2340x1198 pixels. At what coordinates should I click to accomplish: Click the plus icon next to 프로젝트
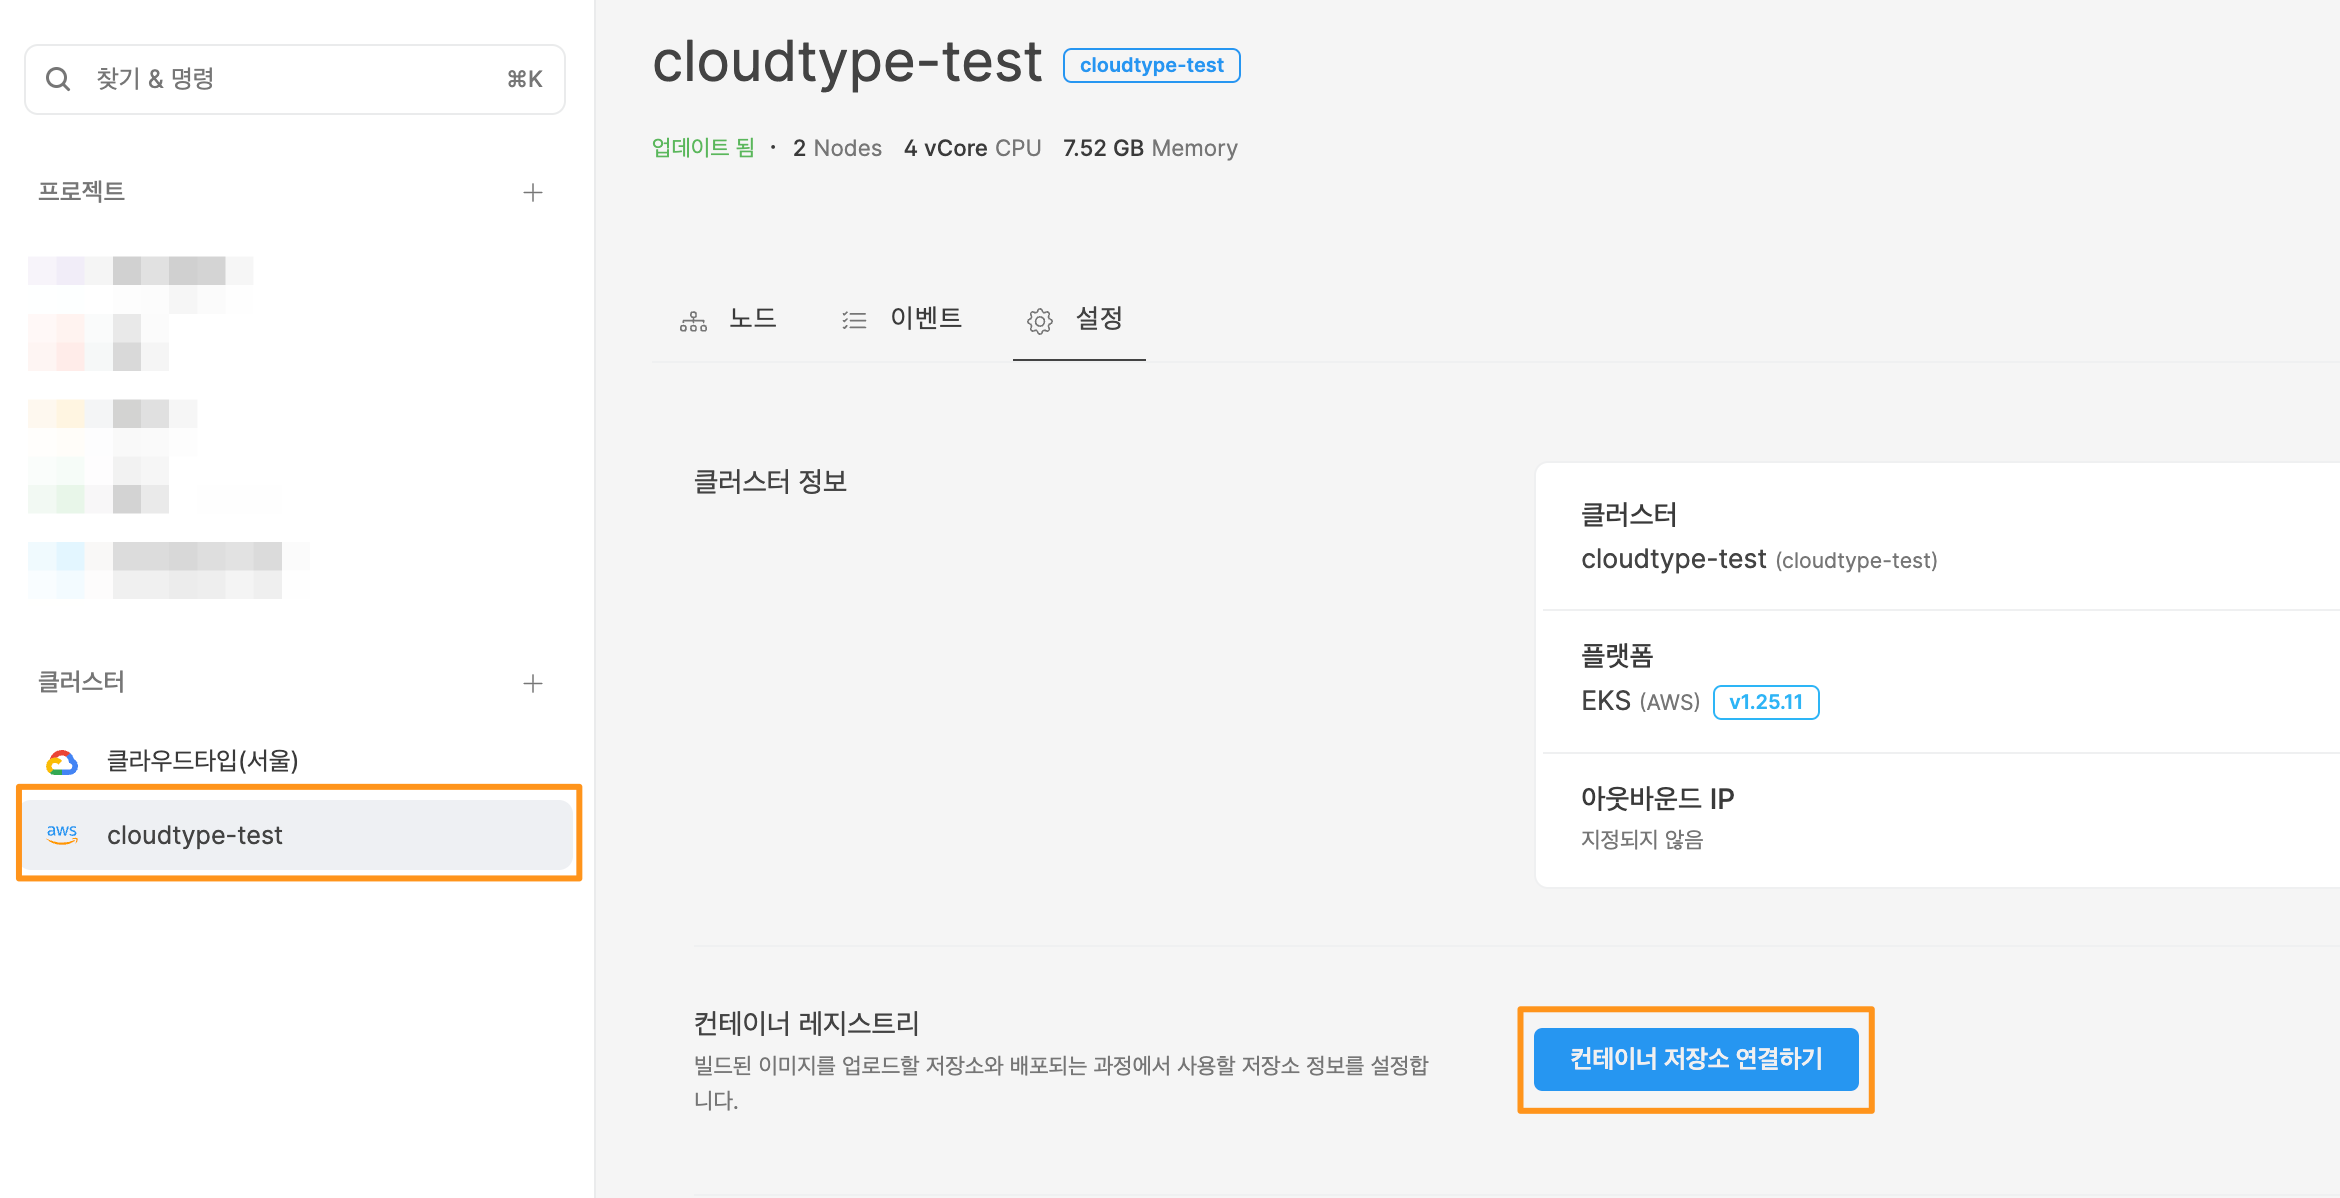[533, 192]
